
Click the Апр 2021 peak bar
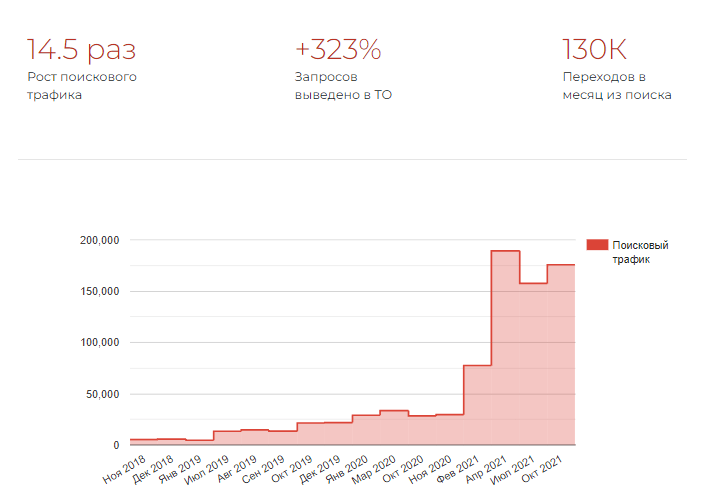[505, 348]
